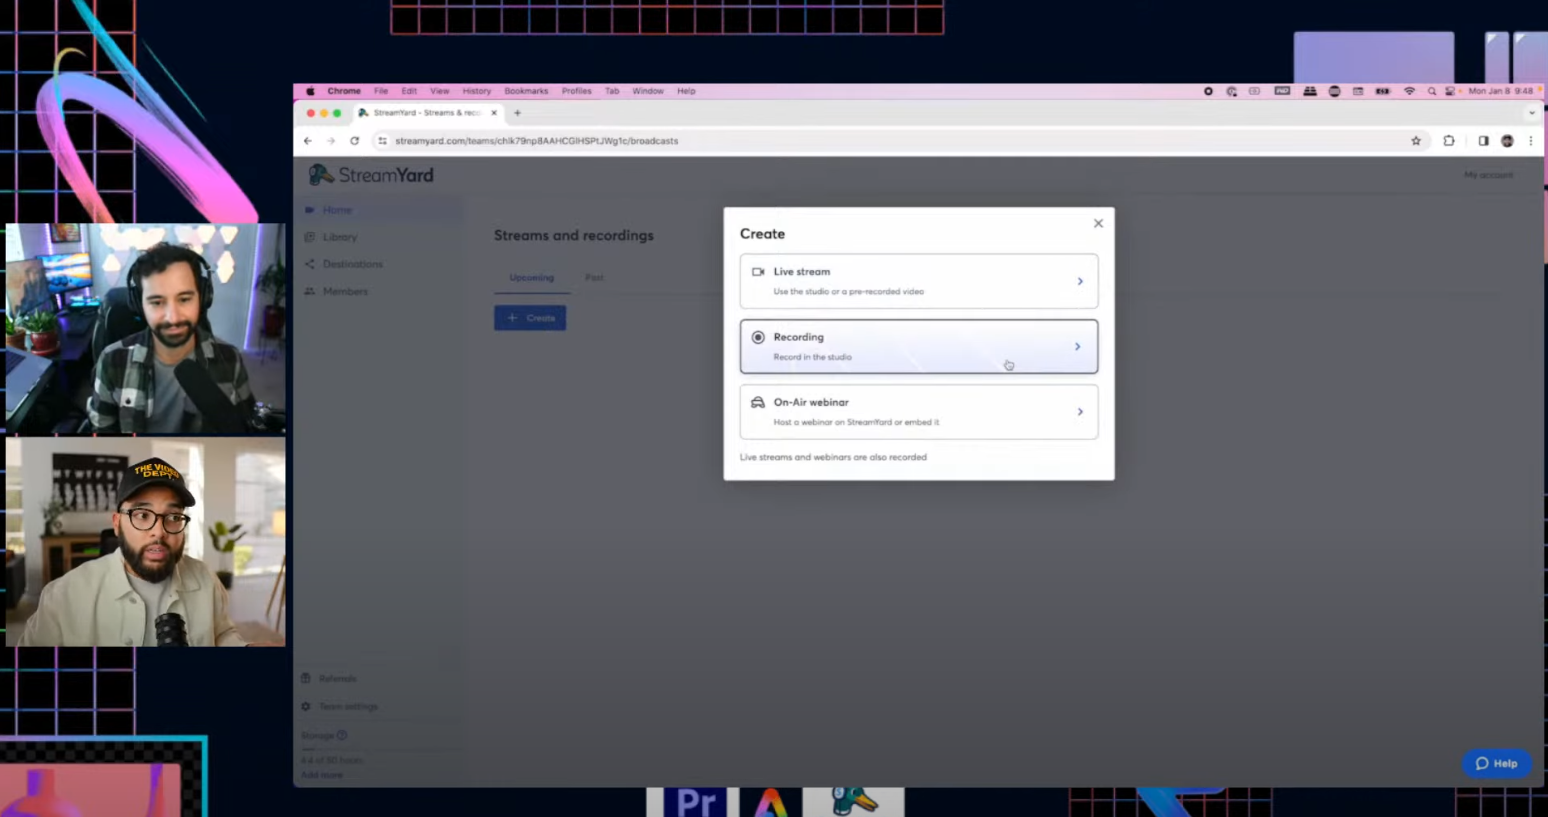Open the View menu

(x=439, y=91)
